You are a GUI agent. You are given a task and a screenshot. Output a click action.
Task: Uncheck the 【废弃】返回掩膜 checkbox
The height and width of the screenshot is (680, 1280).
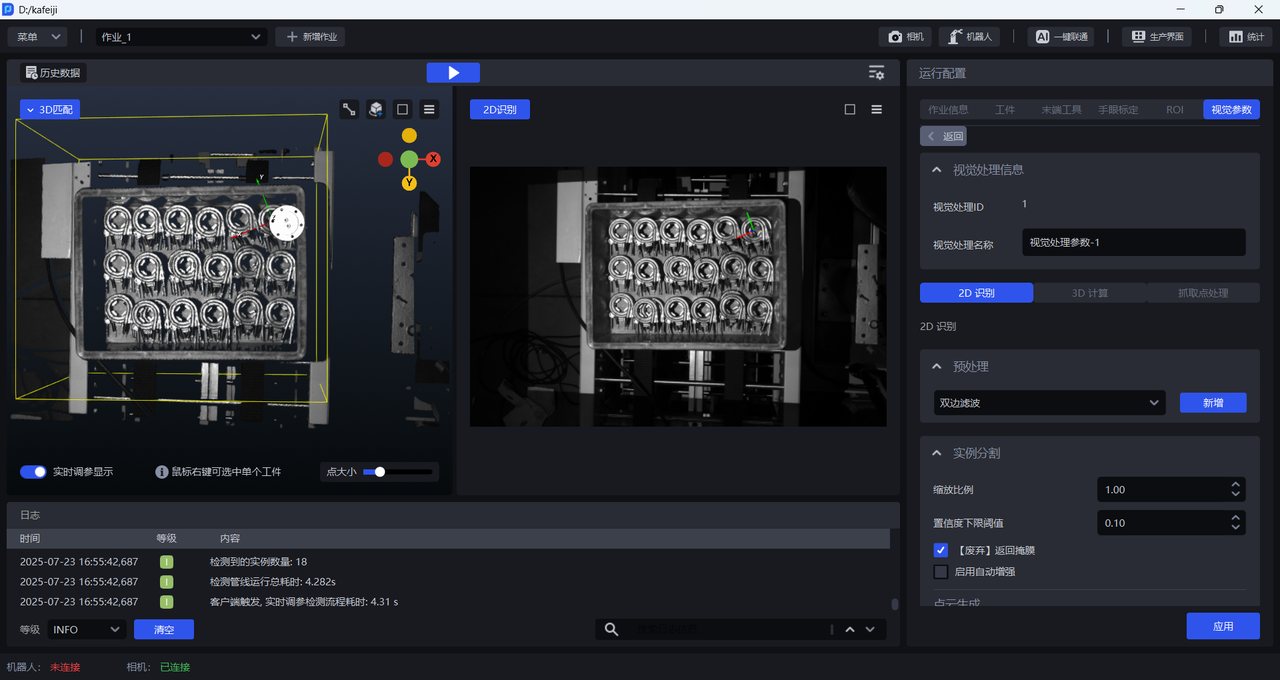(940, 550)
